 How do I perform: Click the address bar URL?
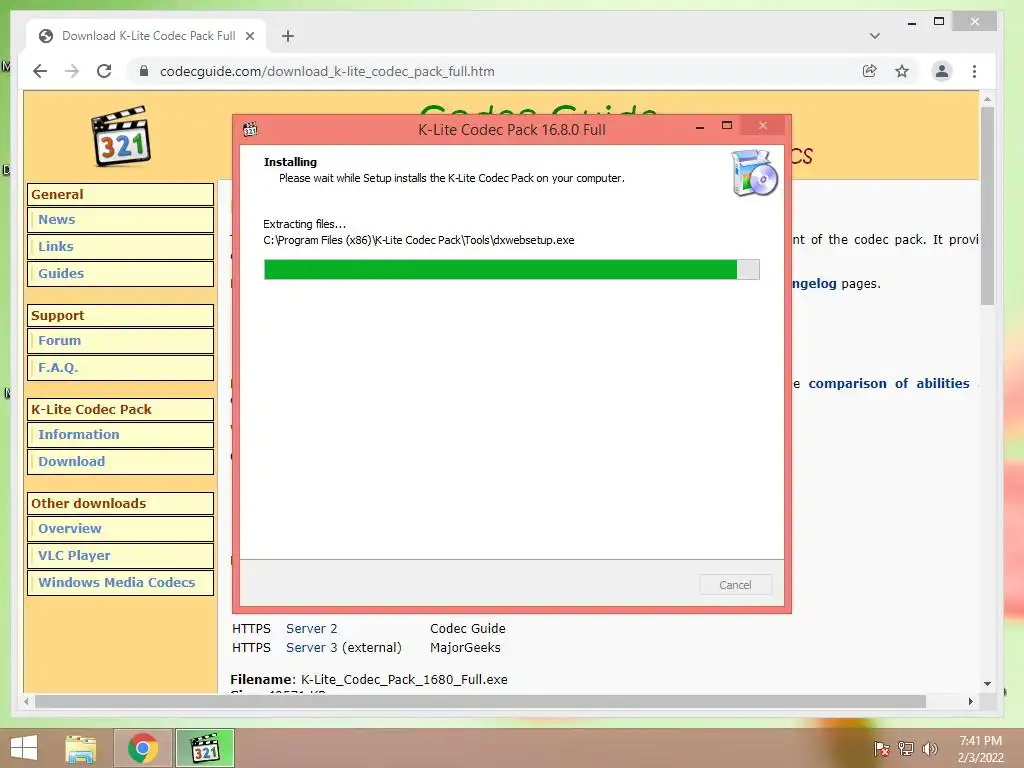pos(327,71)
